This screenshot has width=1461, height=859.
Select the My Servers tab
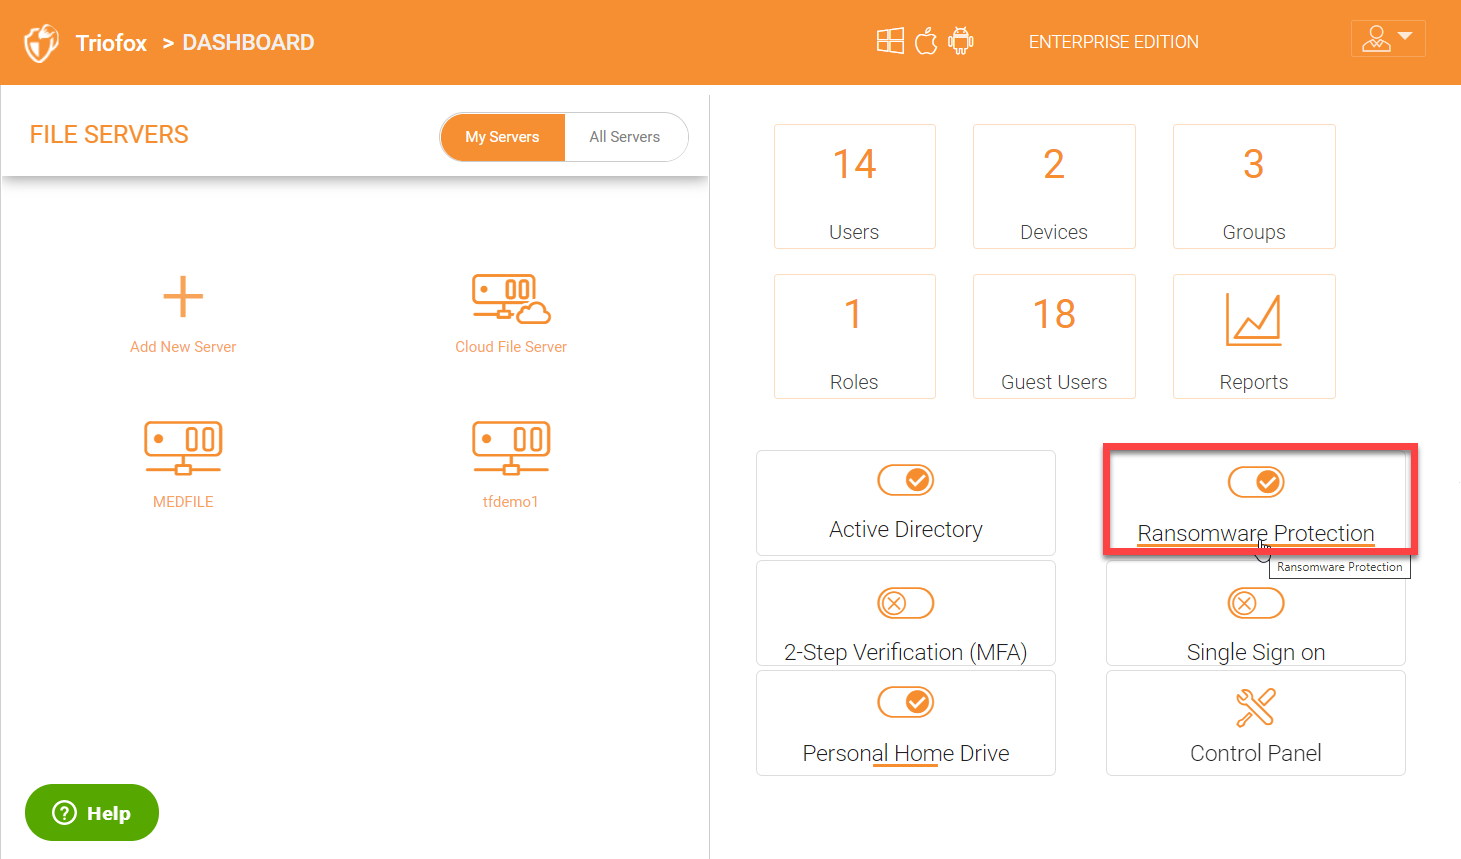[502, 137]
